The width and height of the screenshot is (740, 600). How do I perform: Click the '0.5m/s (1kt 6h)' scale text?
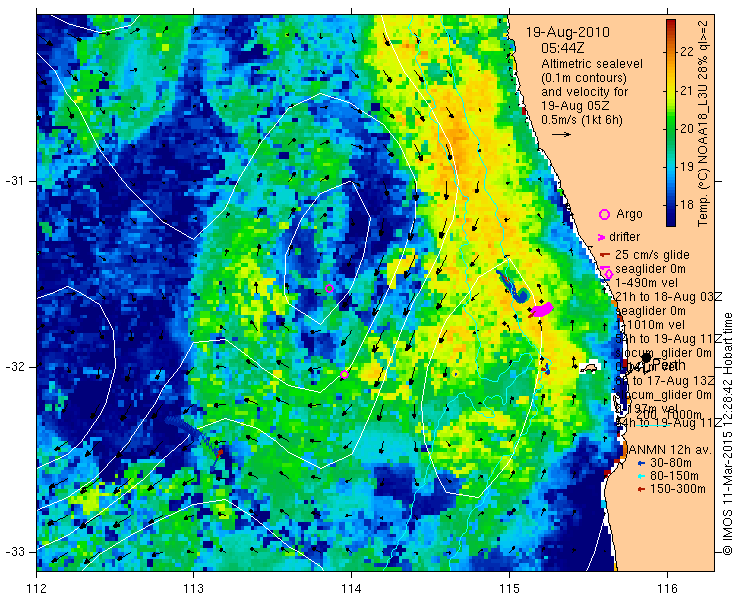coord(581,120)
